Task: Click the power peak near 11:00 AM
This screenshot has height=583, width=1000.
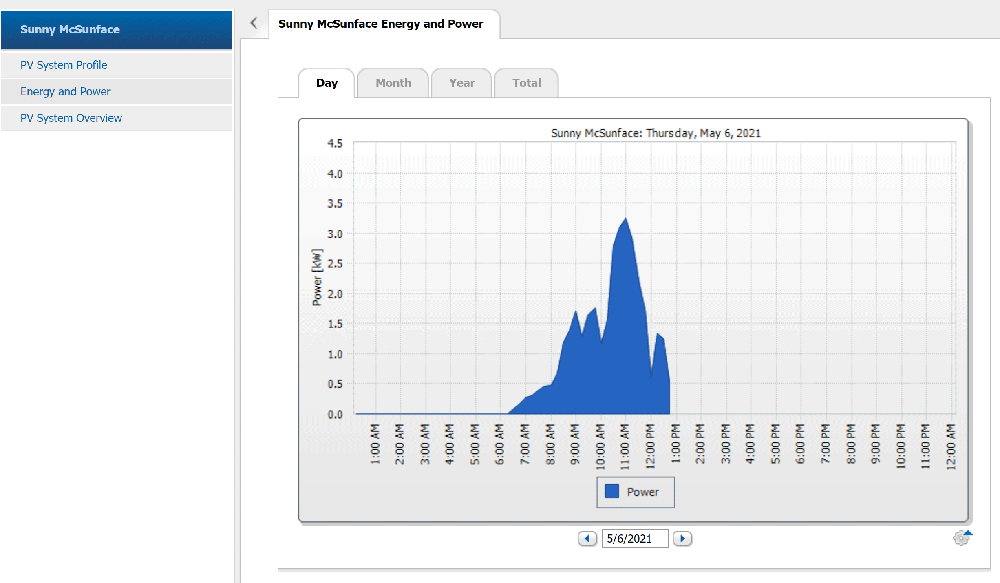Action: [625, 222]
